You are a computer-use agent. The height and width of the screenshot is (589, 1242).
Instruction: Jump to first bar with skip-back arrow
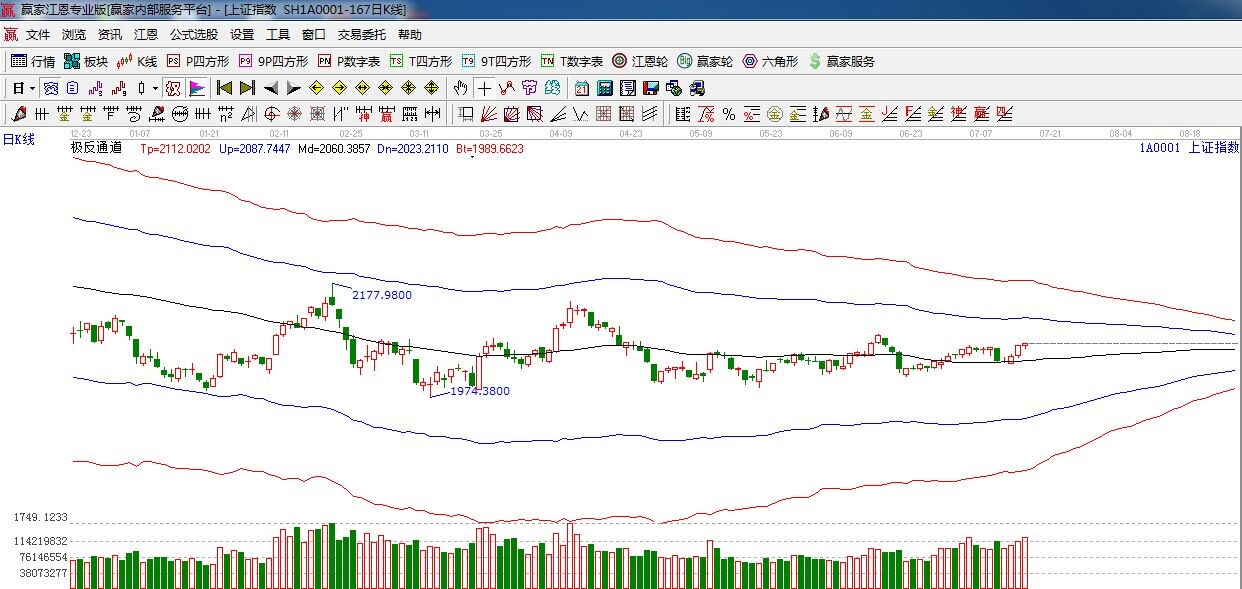click(224, 88)
